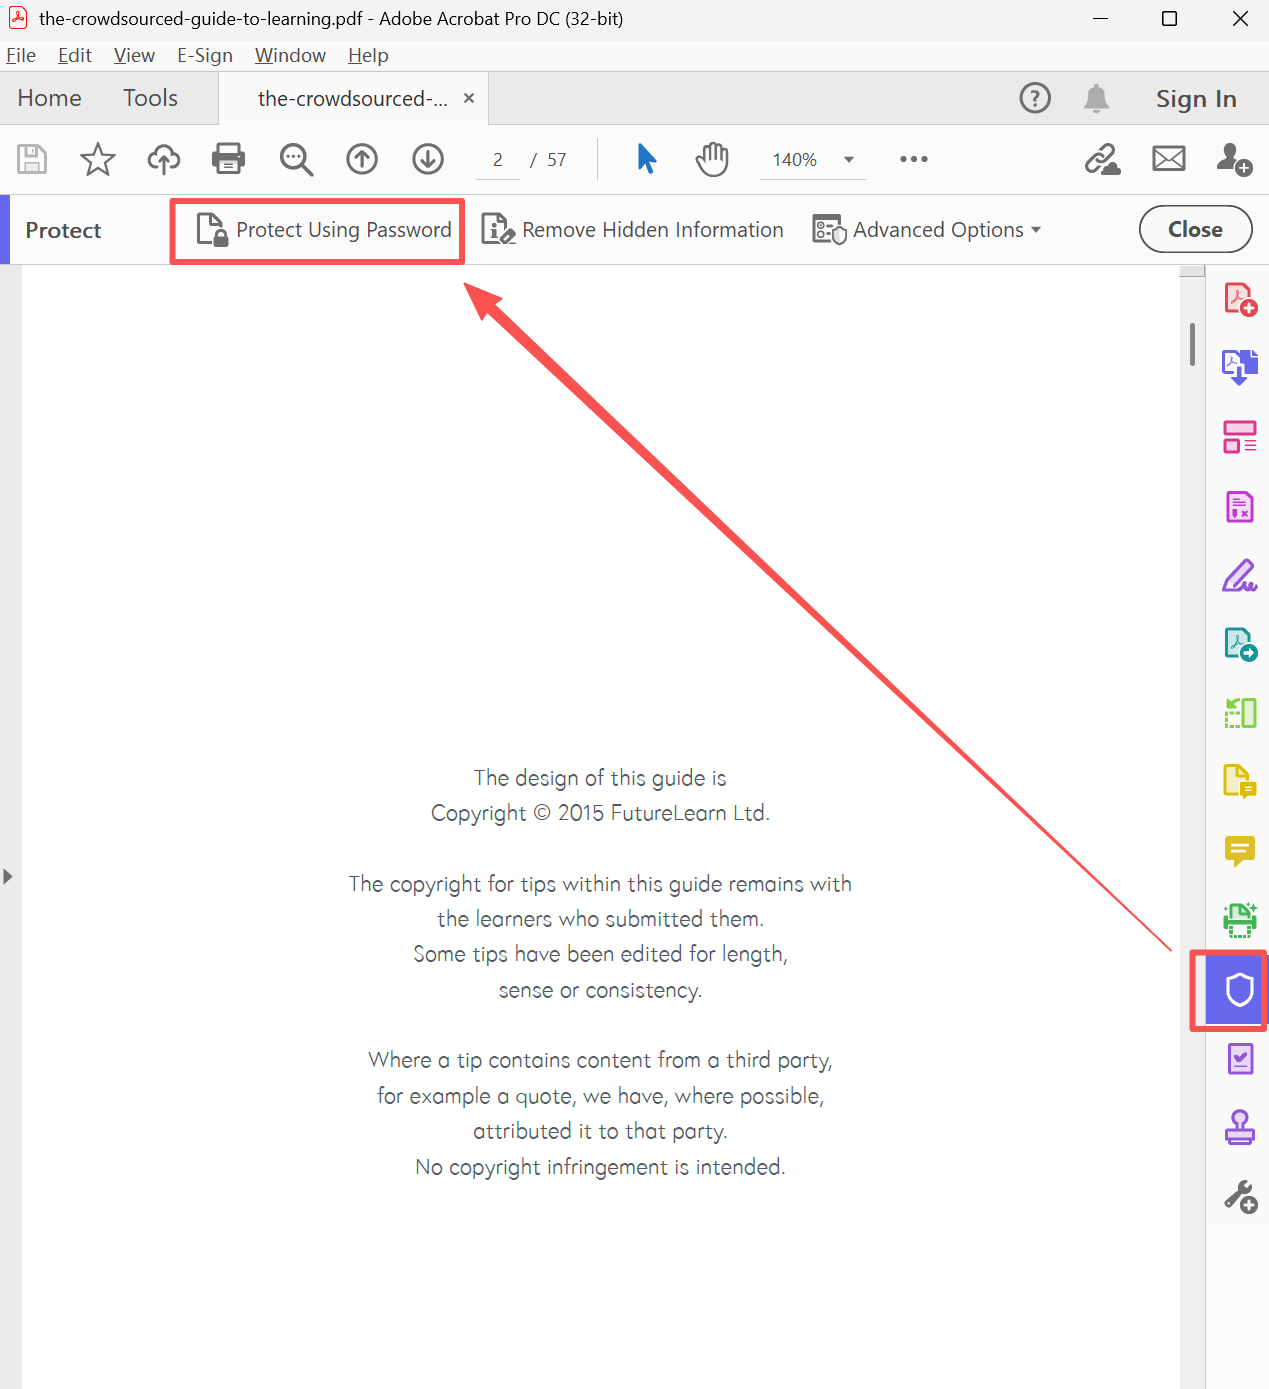Switch to the Tools tab
The image size is (1269, 1389).
150,98
